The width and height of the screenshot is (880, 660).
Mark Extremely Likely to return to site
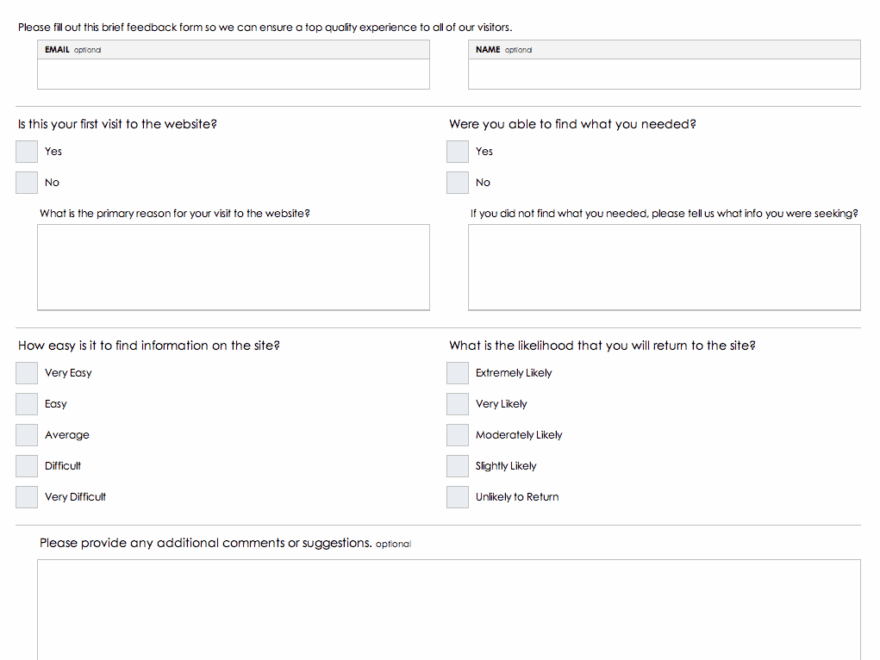pos(457,372)
